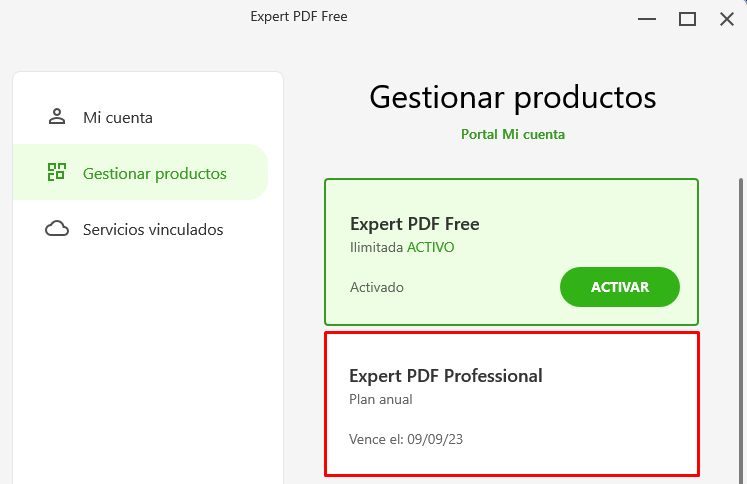Click the vertical scrollbar on the right
Image resolution: width=747 pixels, height=484 pixels.
click(x=741, y=331)
